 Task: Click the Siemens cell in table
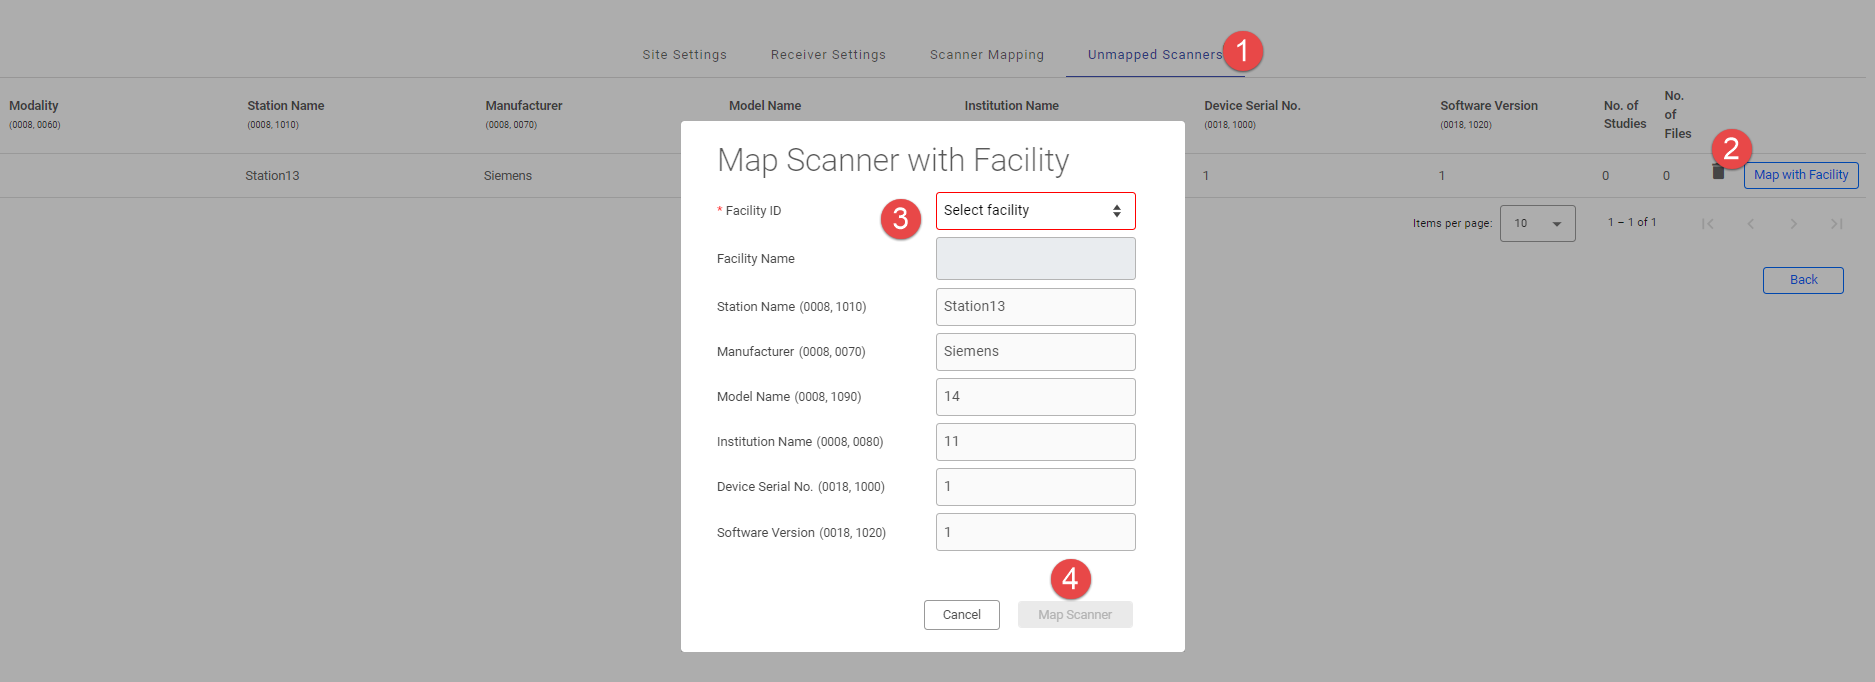[508, 176]
